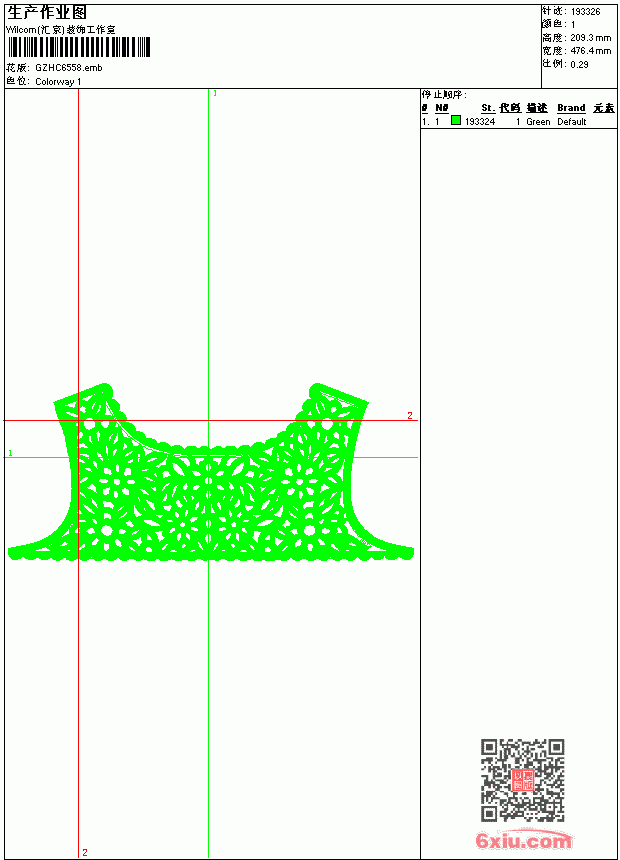Click the barcode under the studio name
The height and width of the screenshot is (860, 620).
coord(79,47)
